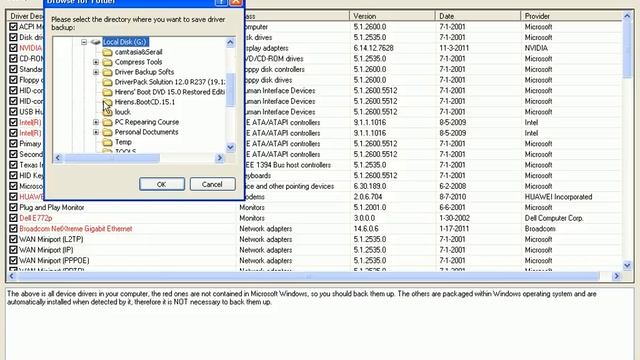Click the Browse dialog close button

point(236,2)
